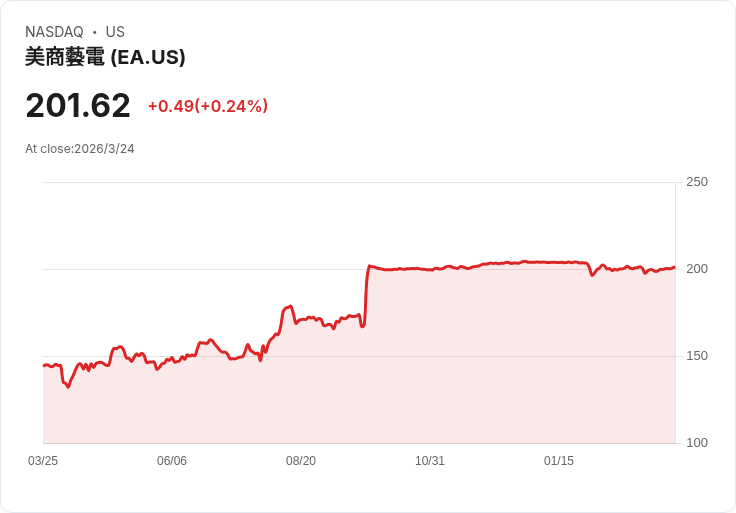Click the left start of the price line
This screenshot has height=513, width=736.
click(44, 365)
